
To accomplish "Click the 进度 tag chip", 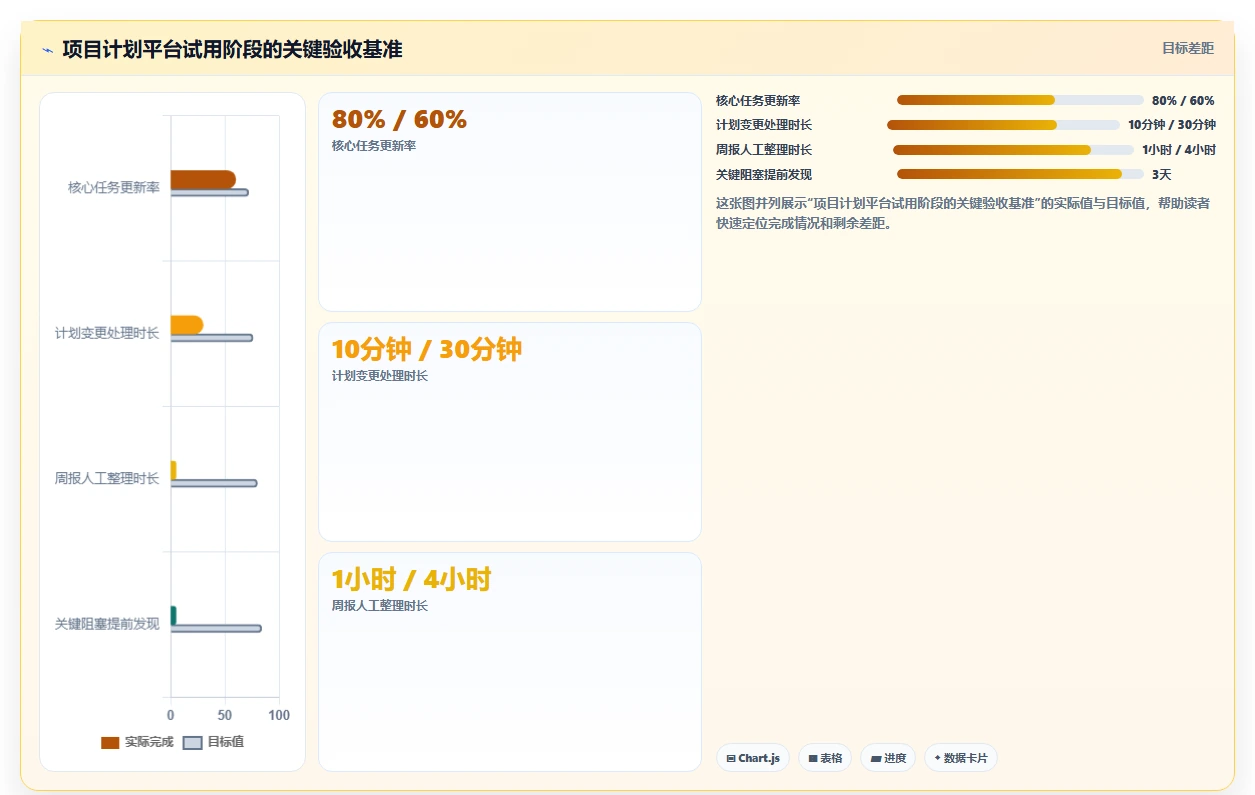I will [x=888, y=758].
